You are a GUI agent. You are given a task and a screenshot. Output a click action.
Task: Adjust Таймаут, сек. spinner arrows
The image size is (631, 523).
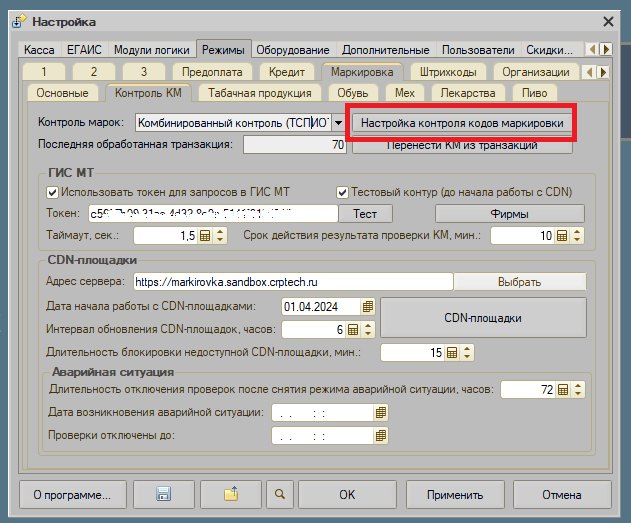[x=220, y=236]
